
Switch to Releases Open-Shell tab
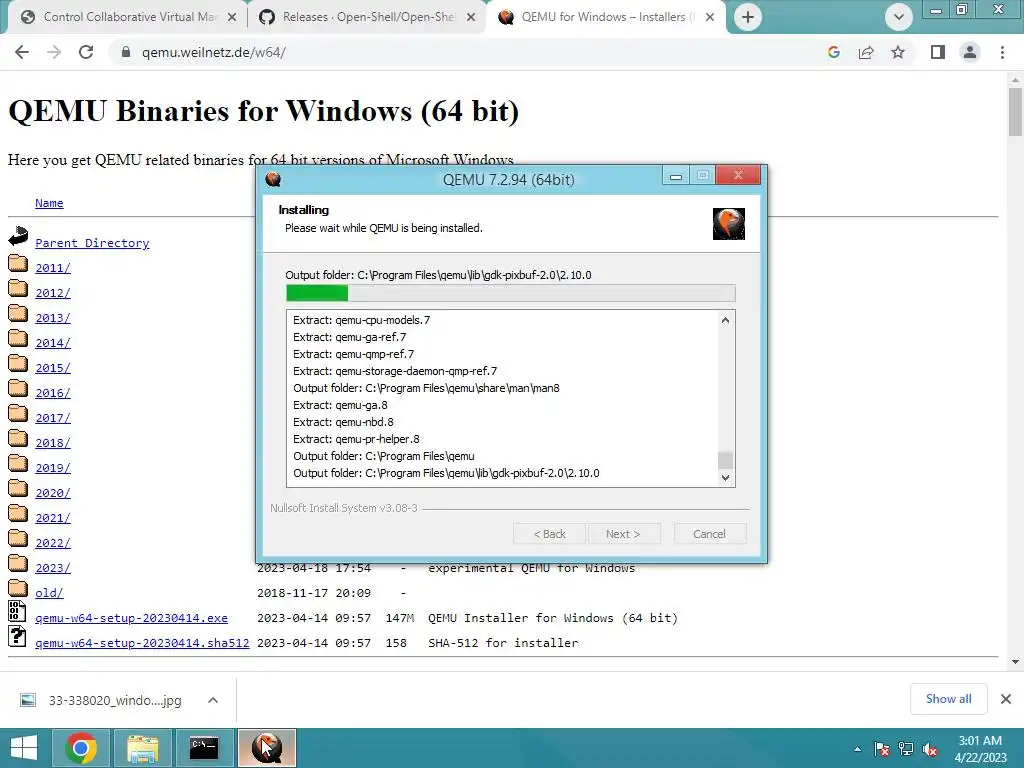pyautogui.click(x=366, y=17)
